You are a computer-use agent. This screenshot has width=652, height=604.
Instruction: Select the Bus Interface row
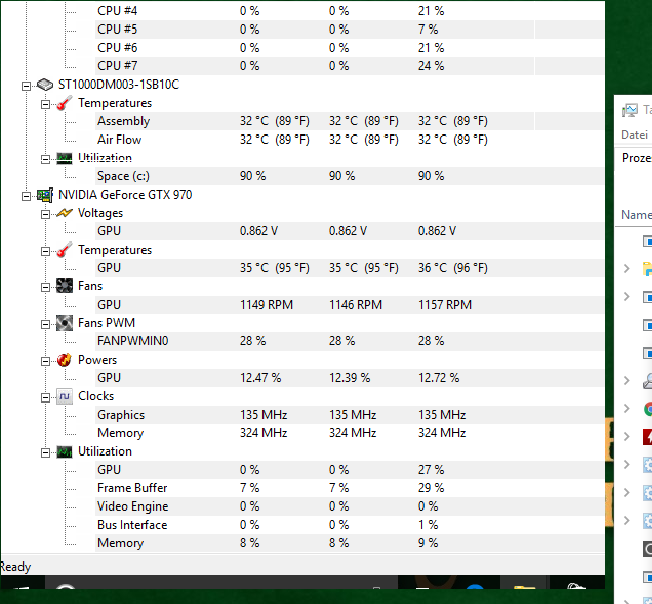[x=349, y=525]
